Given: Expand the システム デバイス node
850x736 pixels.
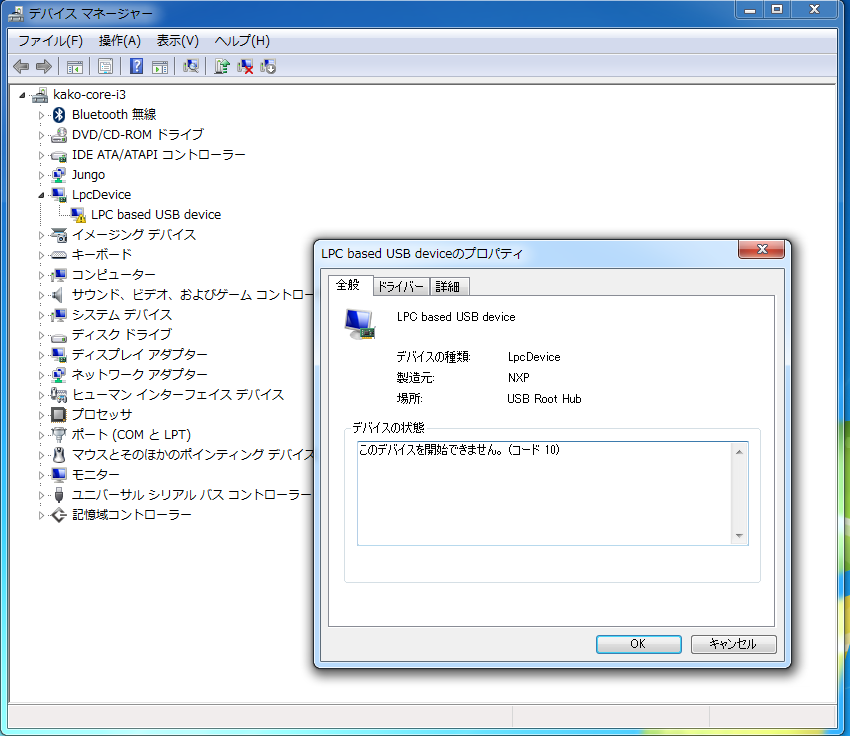Looking at the screenshot, I should 41,315.
